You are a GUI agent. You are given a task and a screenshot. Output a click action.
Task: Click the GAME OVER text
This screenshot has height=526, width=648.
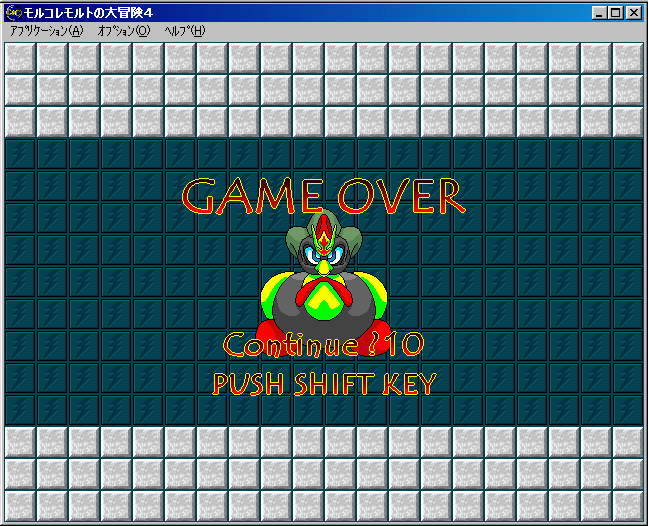click(324, 196)
